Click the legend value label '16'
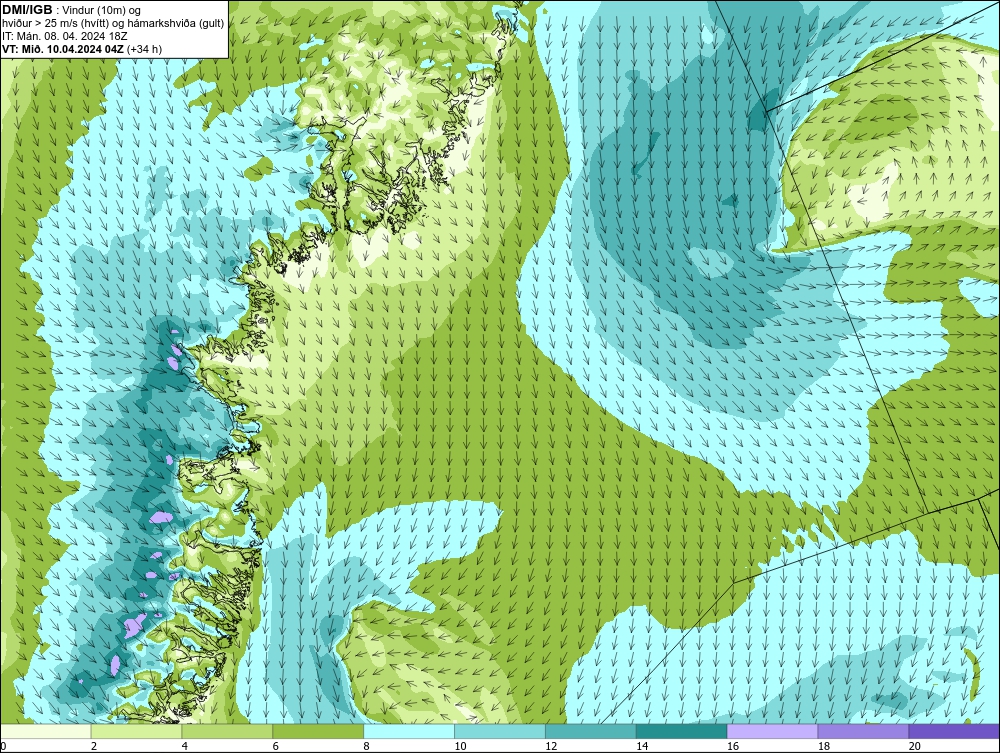Image resolution: width=1000 pixels, height=753 pixels. pos(733,746)
